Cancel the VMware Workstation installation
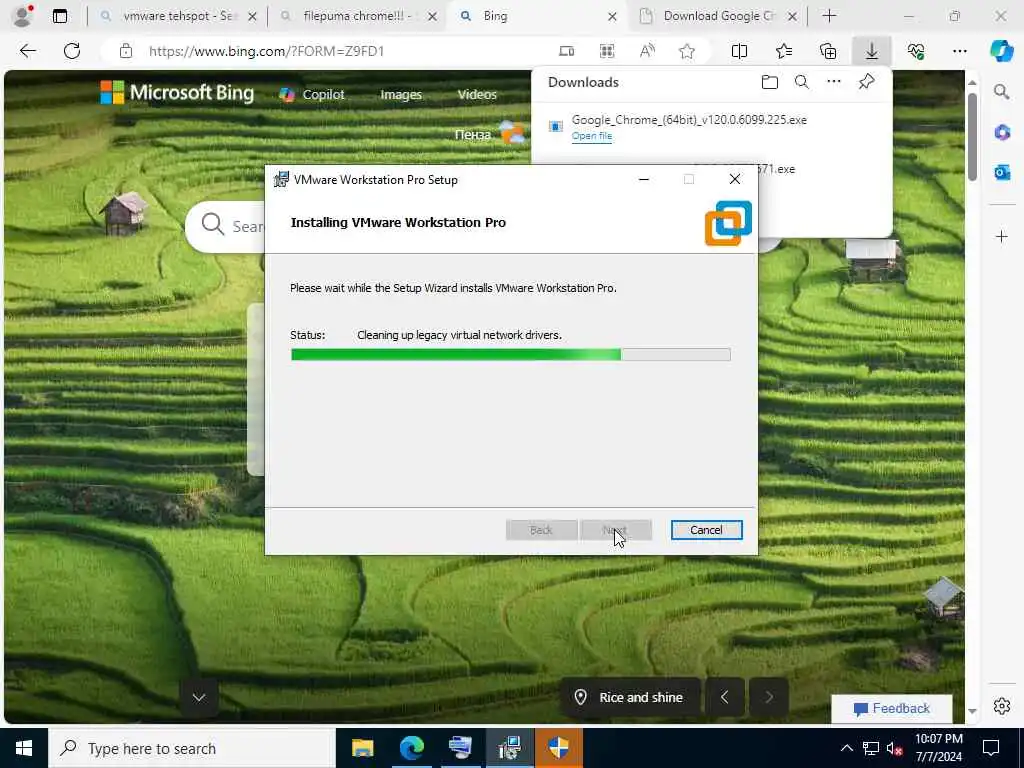The image size is (1024, 768). [x=707, y=530]
